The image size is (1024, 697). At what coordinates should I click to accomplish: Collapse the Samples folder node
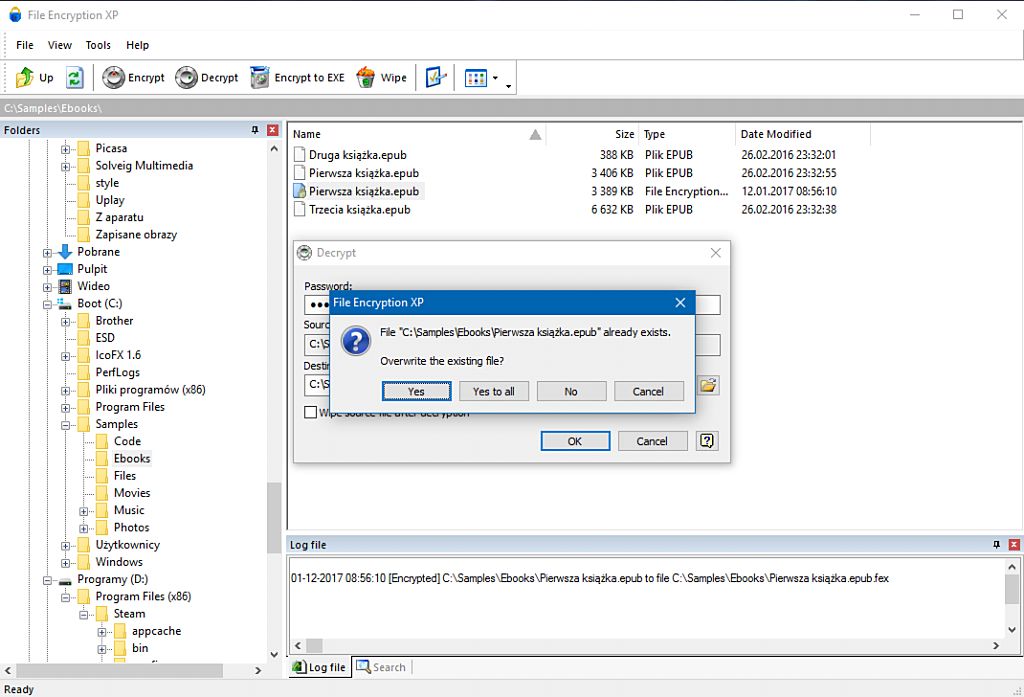pos(65,425)
